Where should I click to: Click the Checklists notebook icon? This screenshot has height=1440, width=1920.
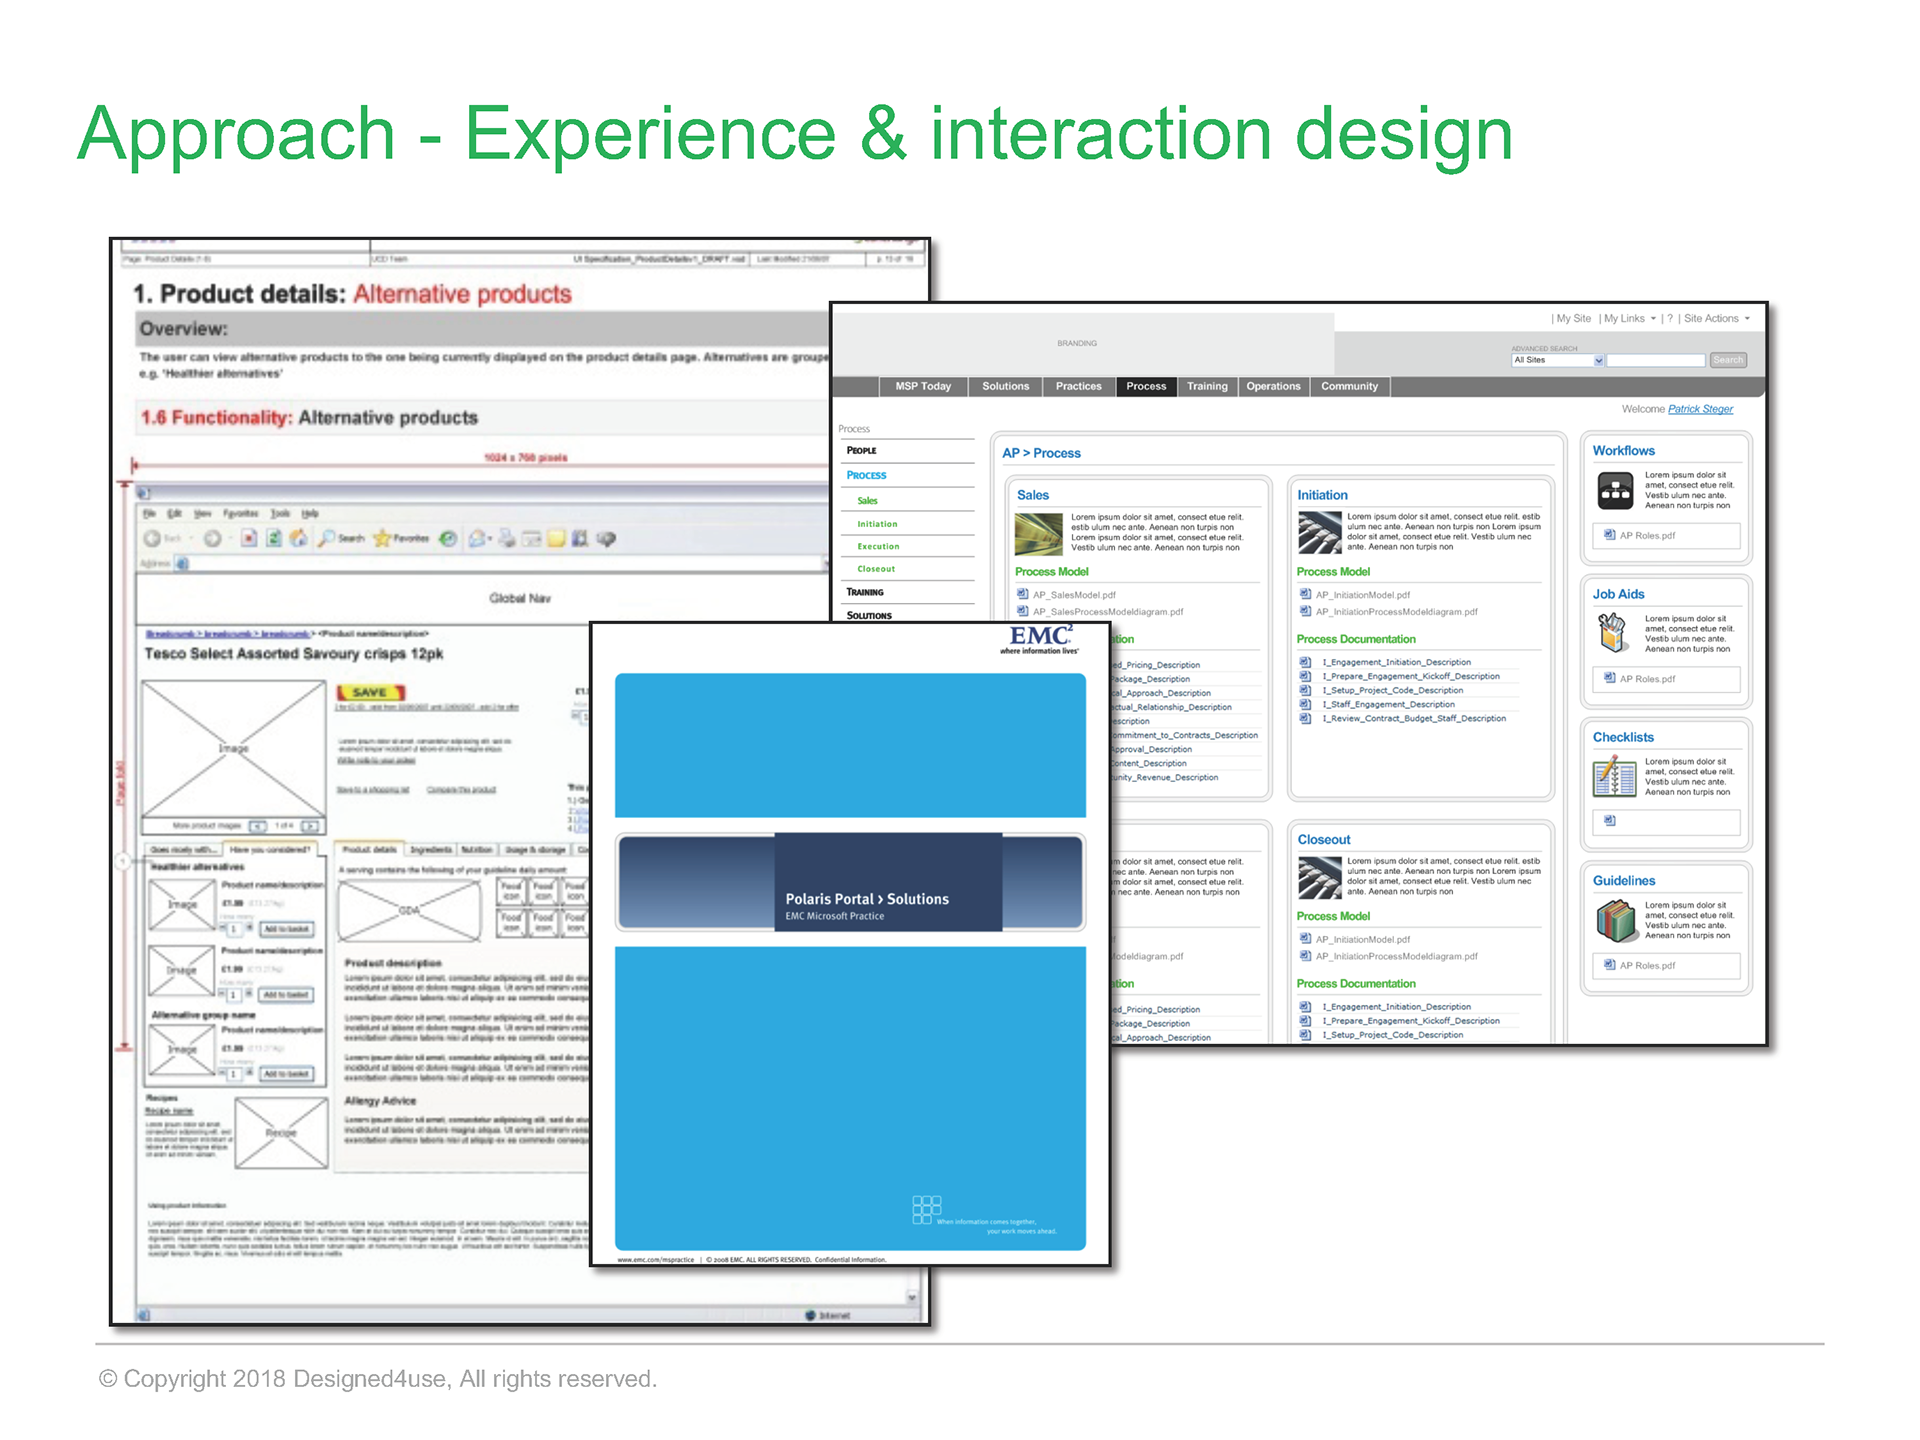coord(1614,777)
